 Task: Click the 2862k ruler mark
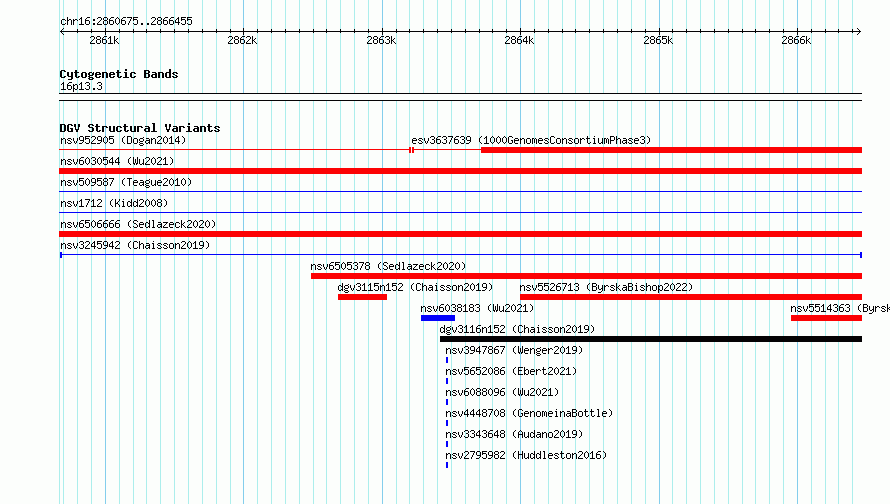point(242,40)
